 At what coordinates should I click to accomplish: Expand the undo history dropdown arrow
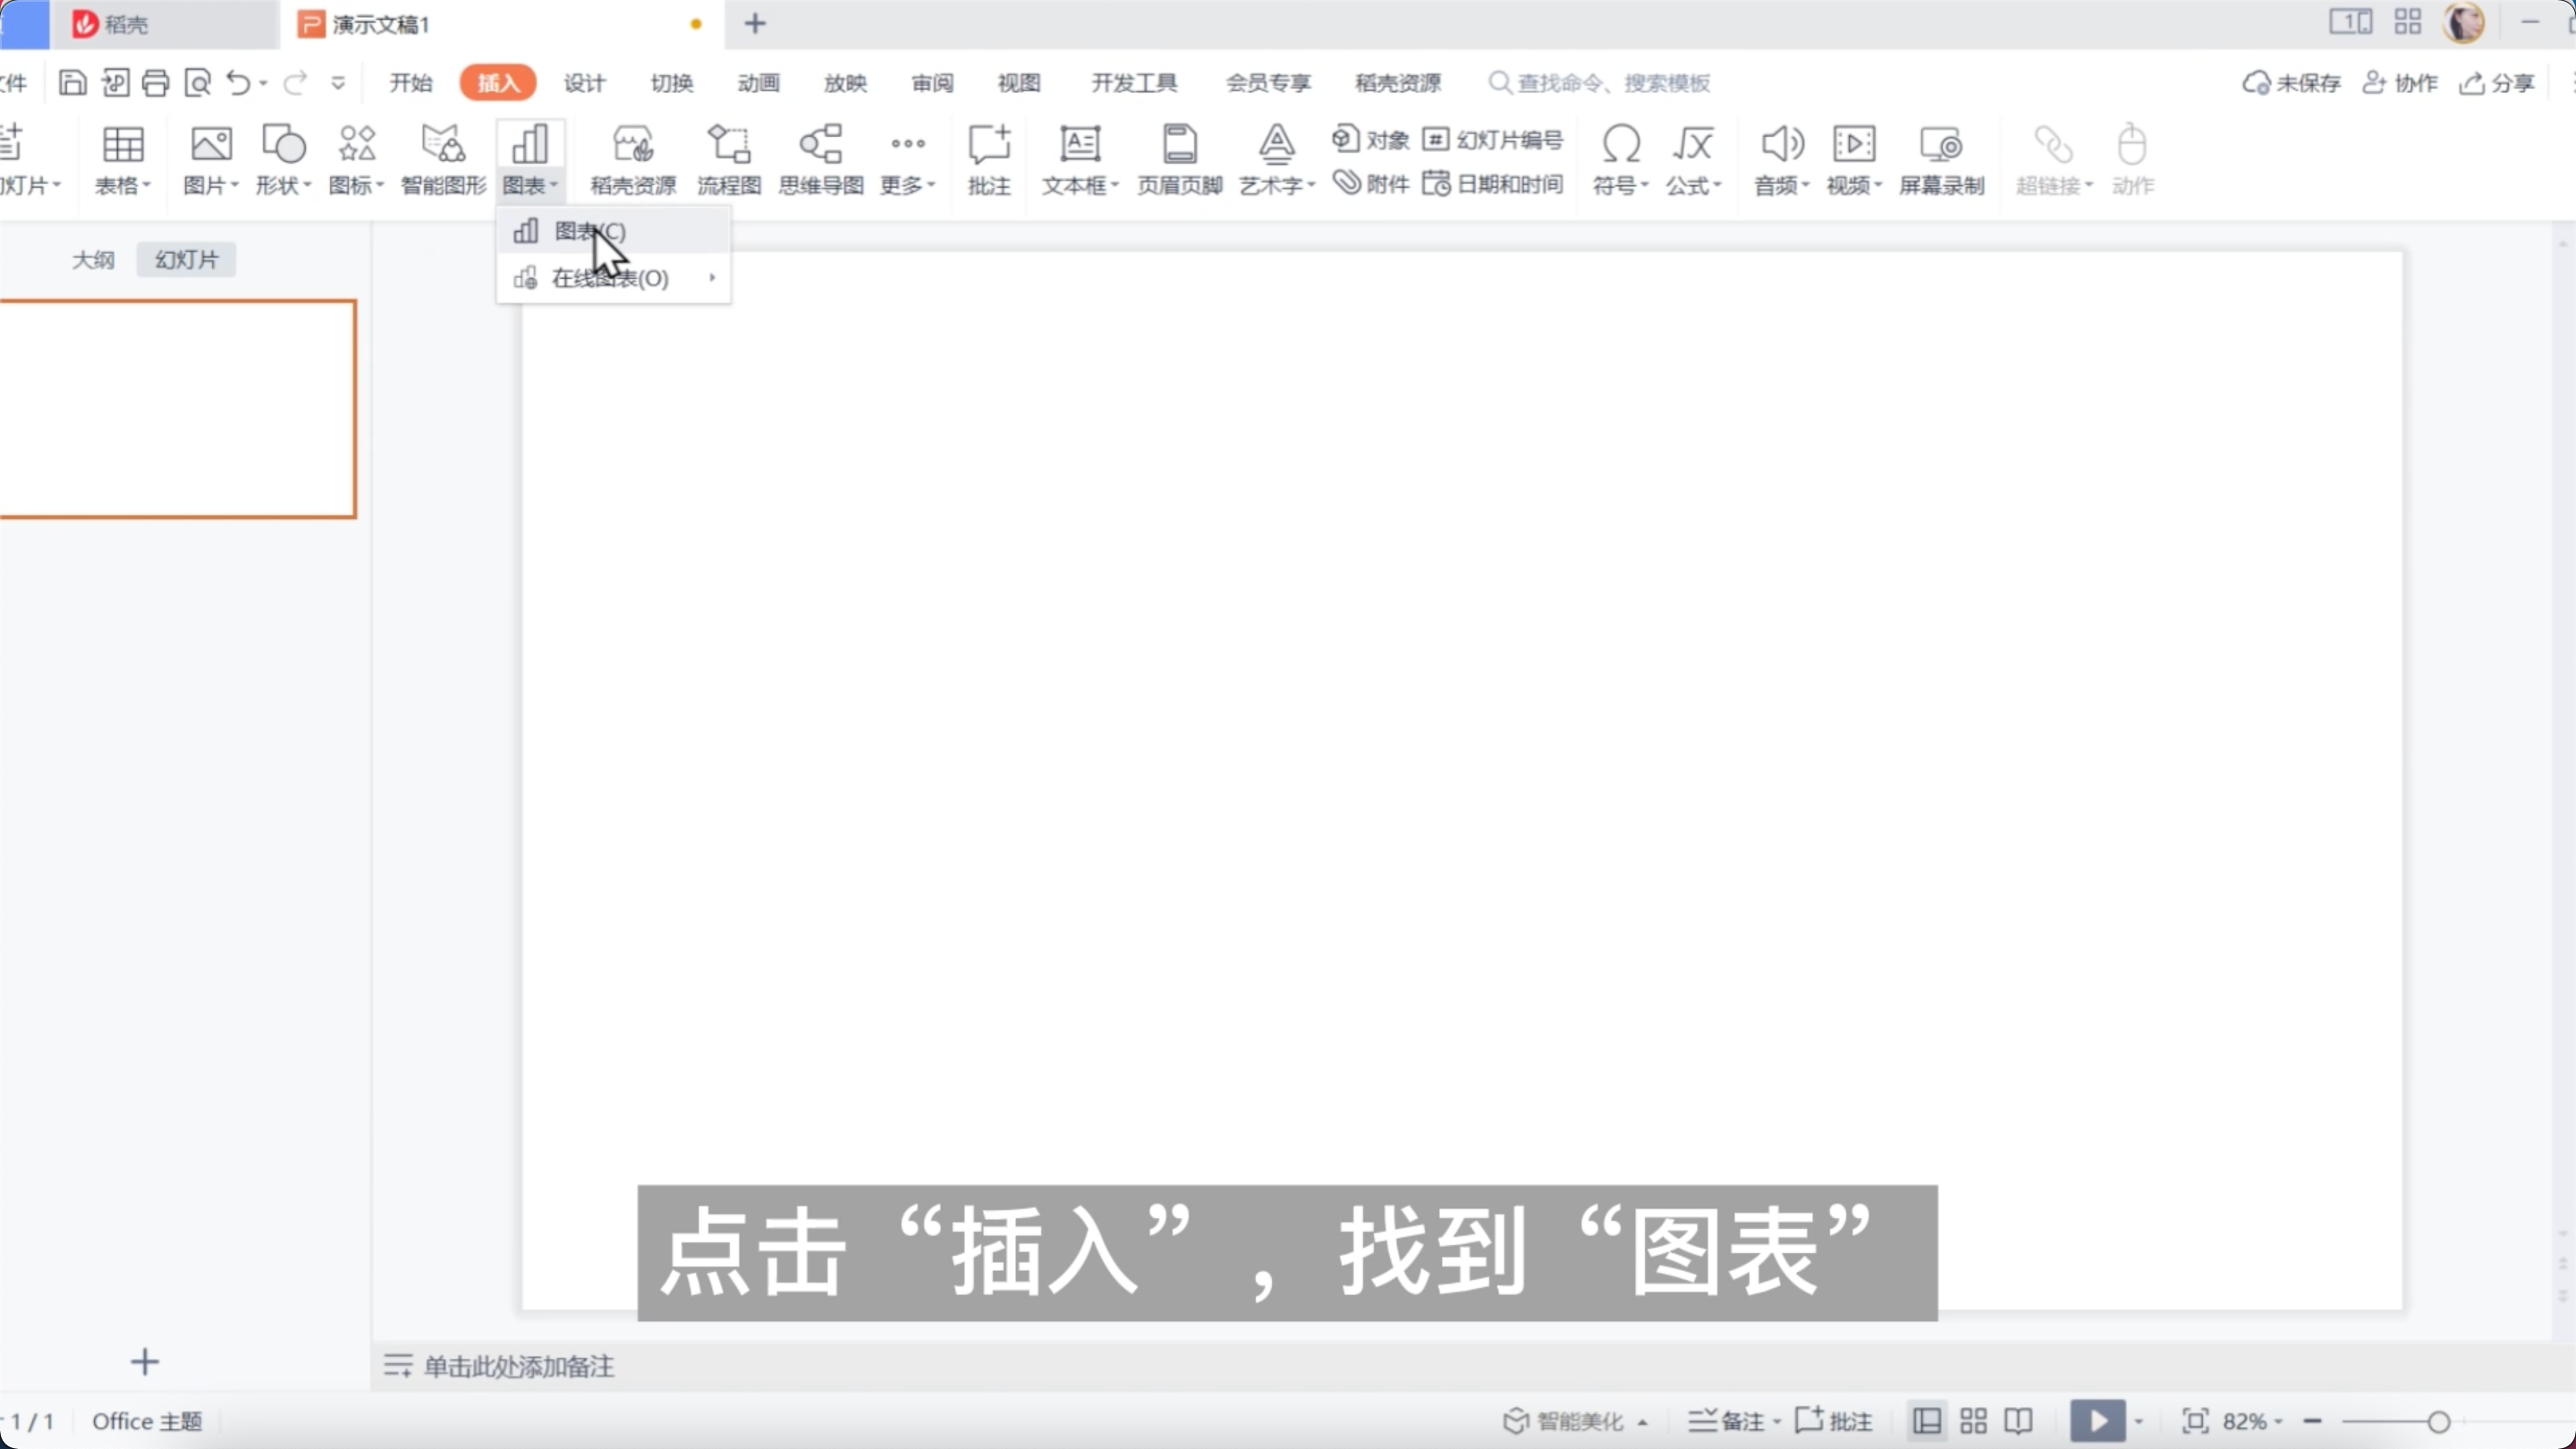click(x=264, y=83)
